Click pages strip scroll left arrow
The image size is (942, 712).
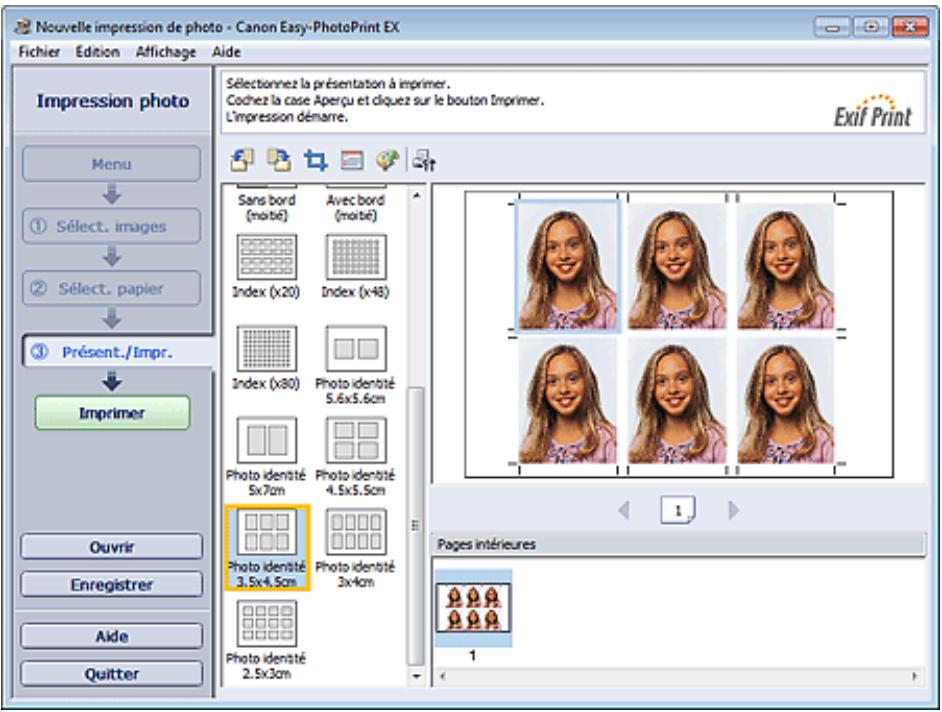point(442,676)
